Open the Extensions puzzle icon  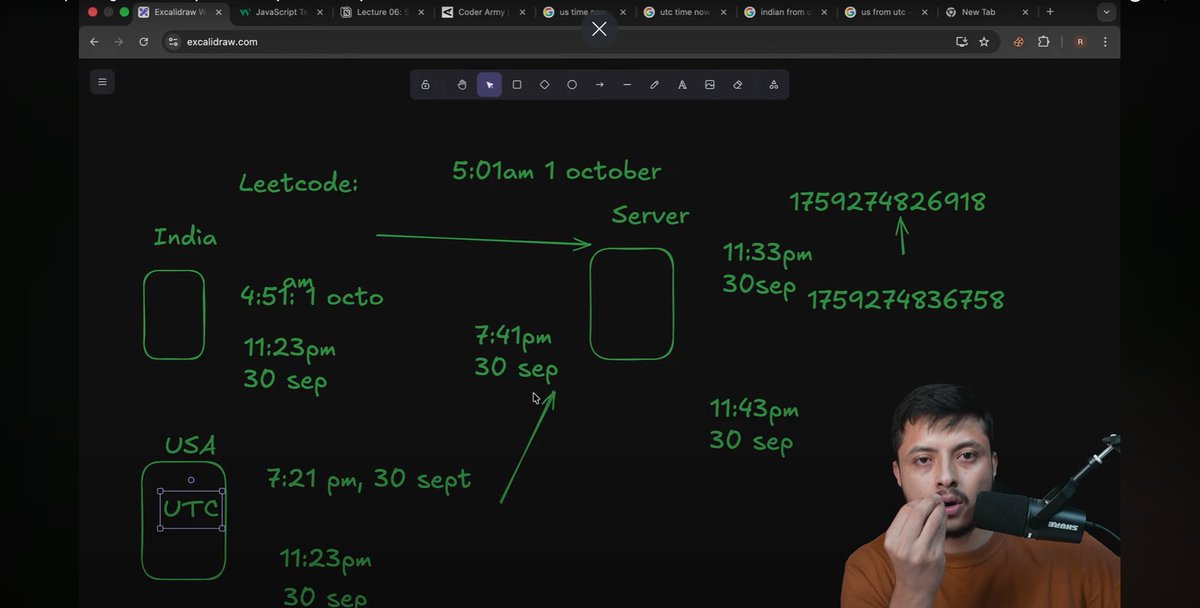point(1044,42)
